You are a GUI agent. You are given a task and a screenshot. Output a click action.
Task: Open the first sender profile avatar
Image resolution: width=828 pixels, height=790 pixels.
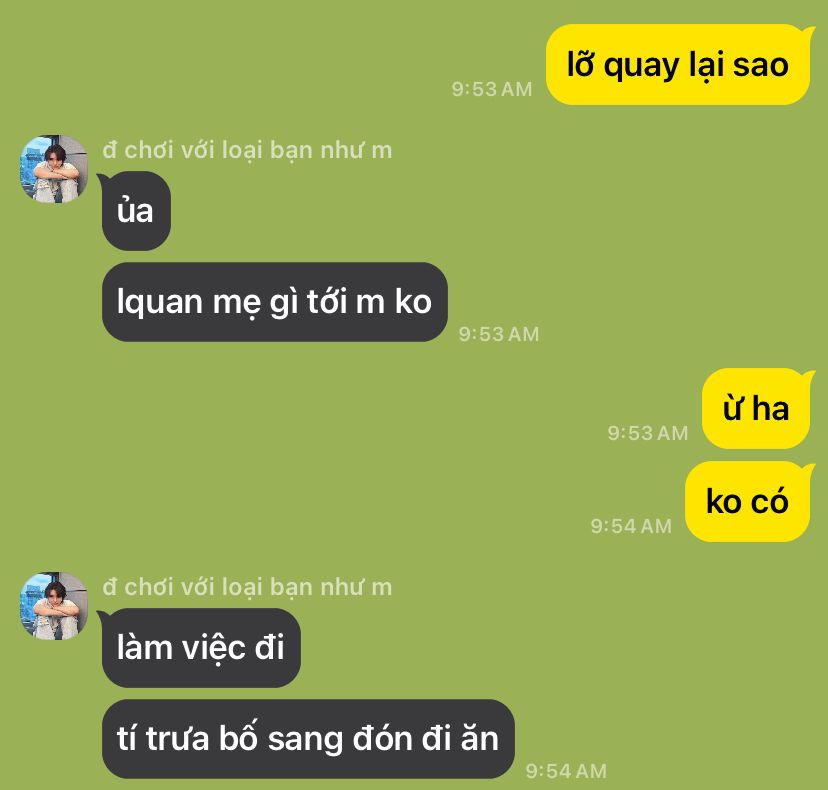54,168
